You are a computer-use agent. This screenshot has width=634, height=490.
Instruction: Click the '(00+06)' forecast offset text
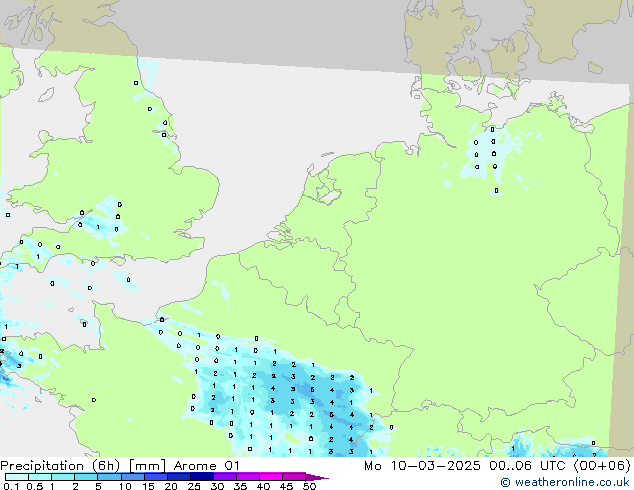(602, 466)
